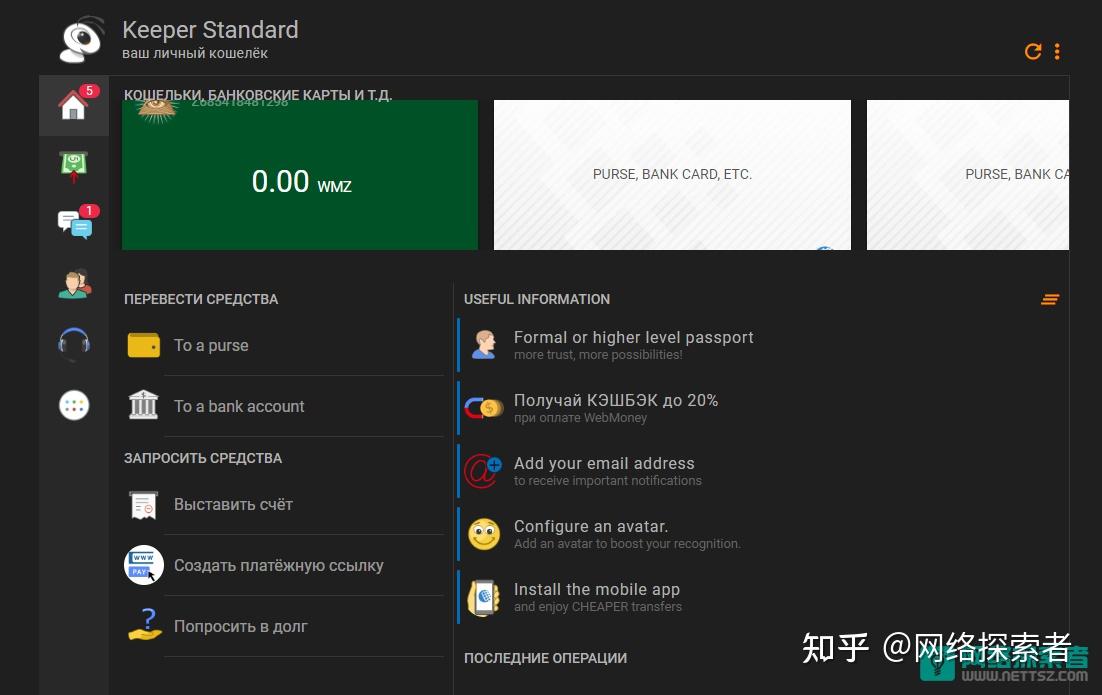
Task: Select the yellow purse icon beside To a purse
Action: click(143, 345)
